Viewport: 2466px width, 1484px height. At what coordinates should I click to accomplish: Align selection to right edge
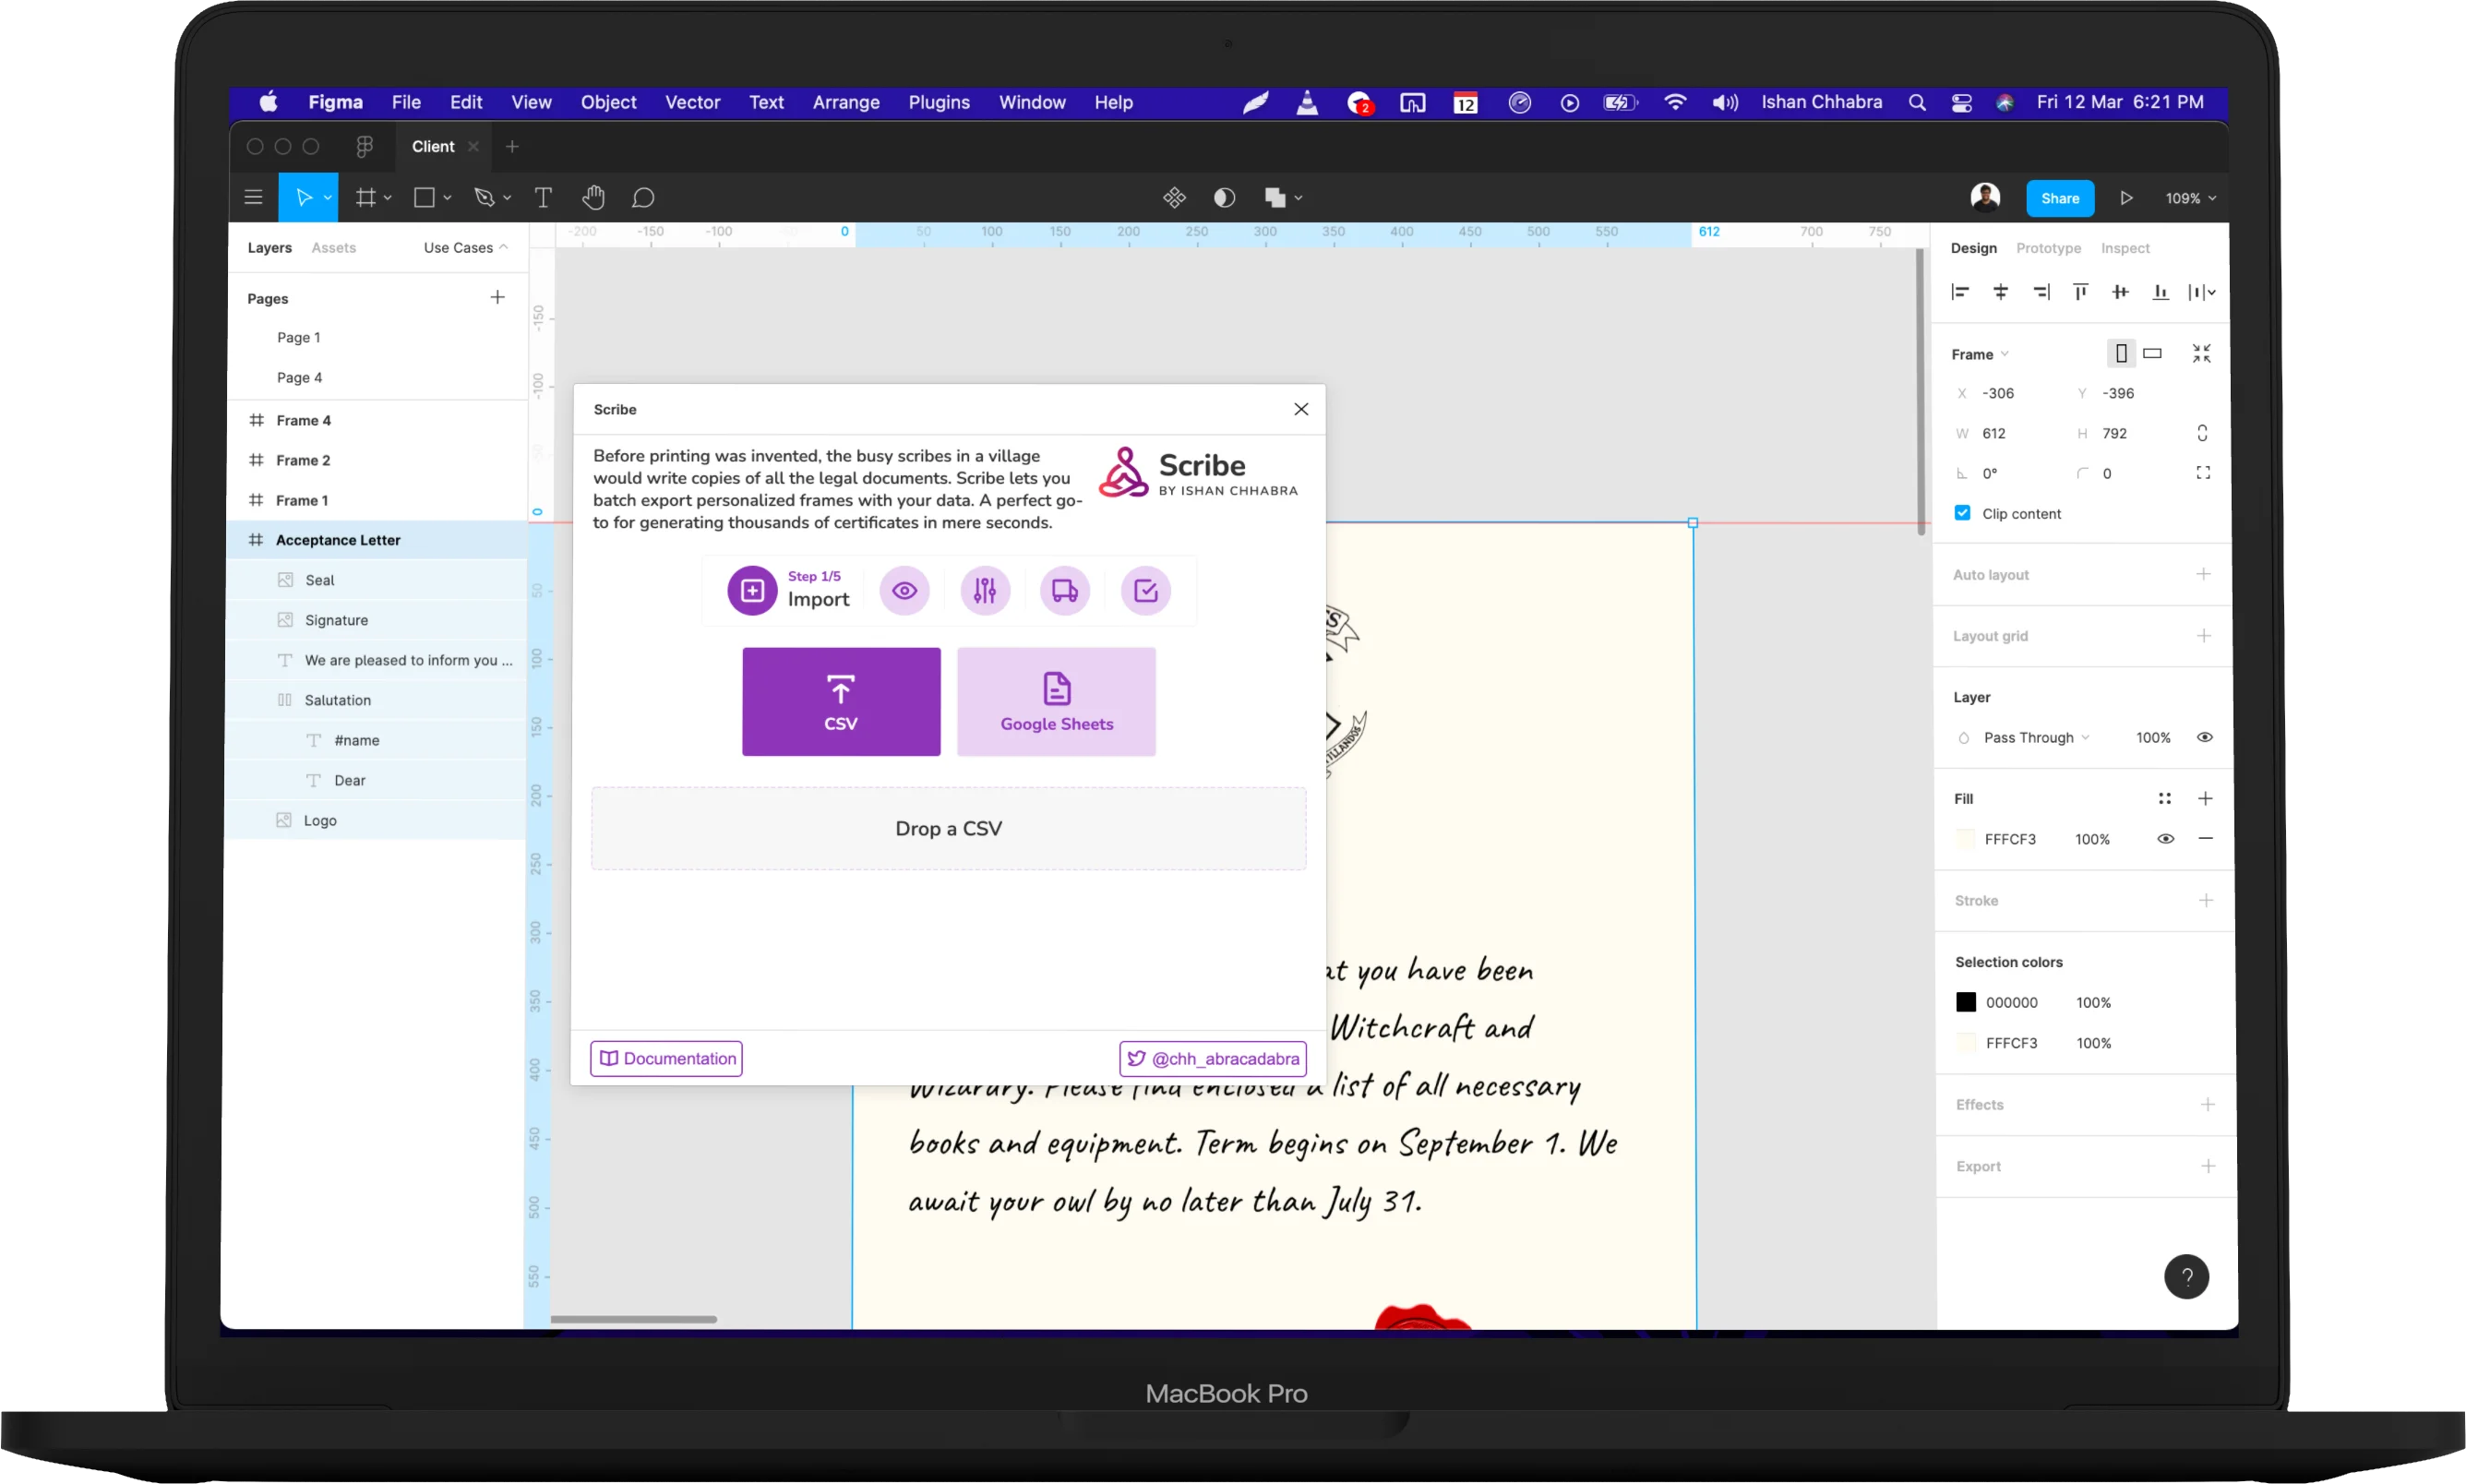tap(2041, 292)
